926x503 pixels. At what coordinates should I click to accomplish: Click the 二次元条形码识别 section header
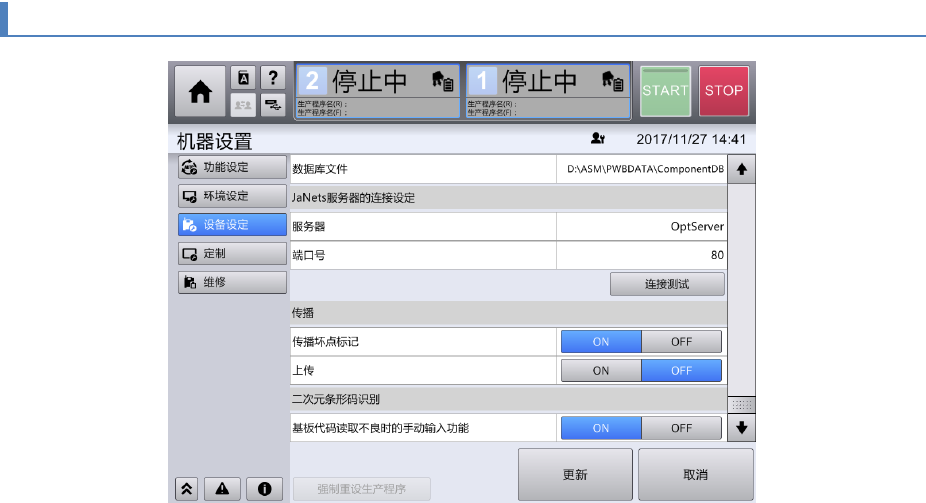[508, 399]
